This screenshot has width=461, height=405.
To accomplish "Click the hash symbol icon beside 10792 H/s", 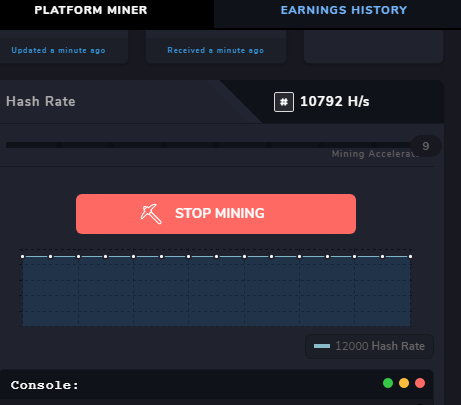I will pyautogui.click(x=284, y=102).
